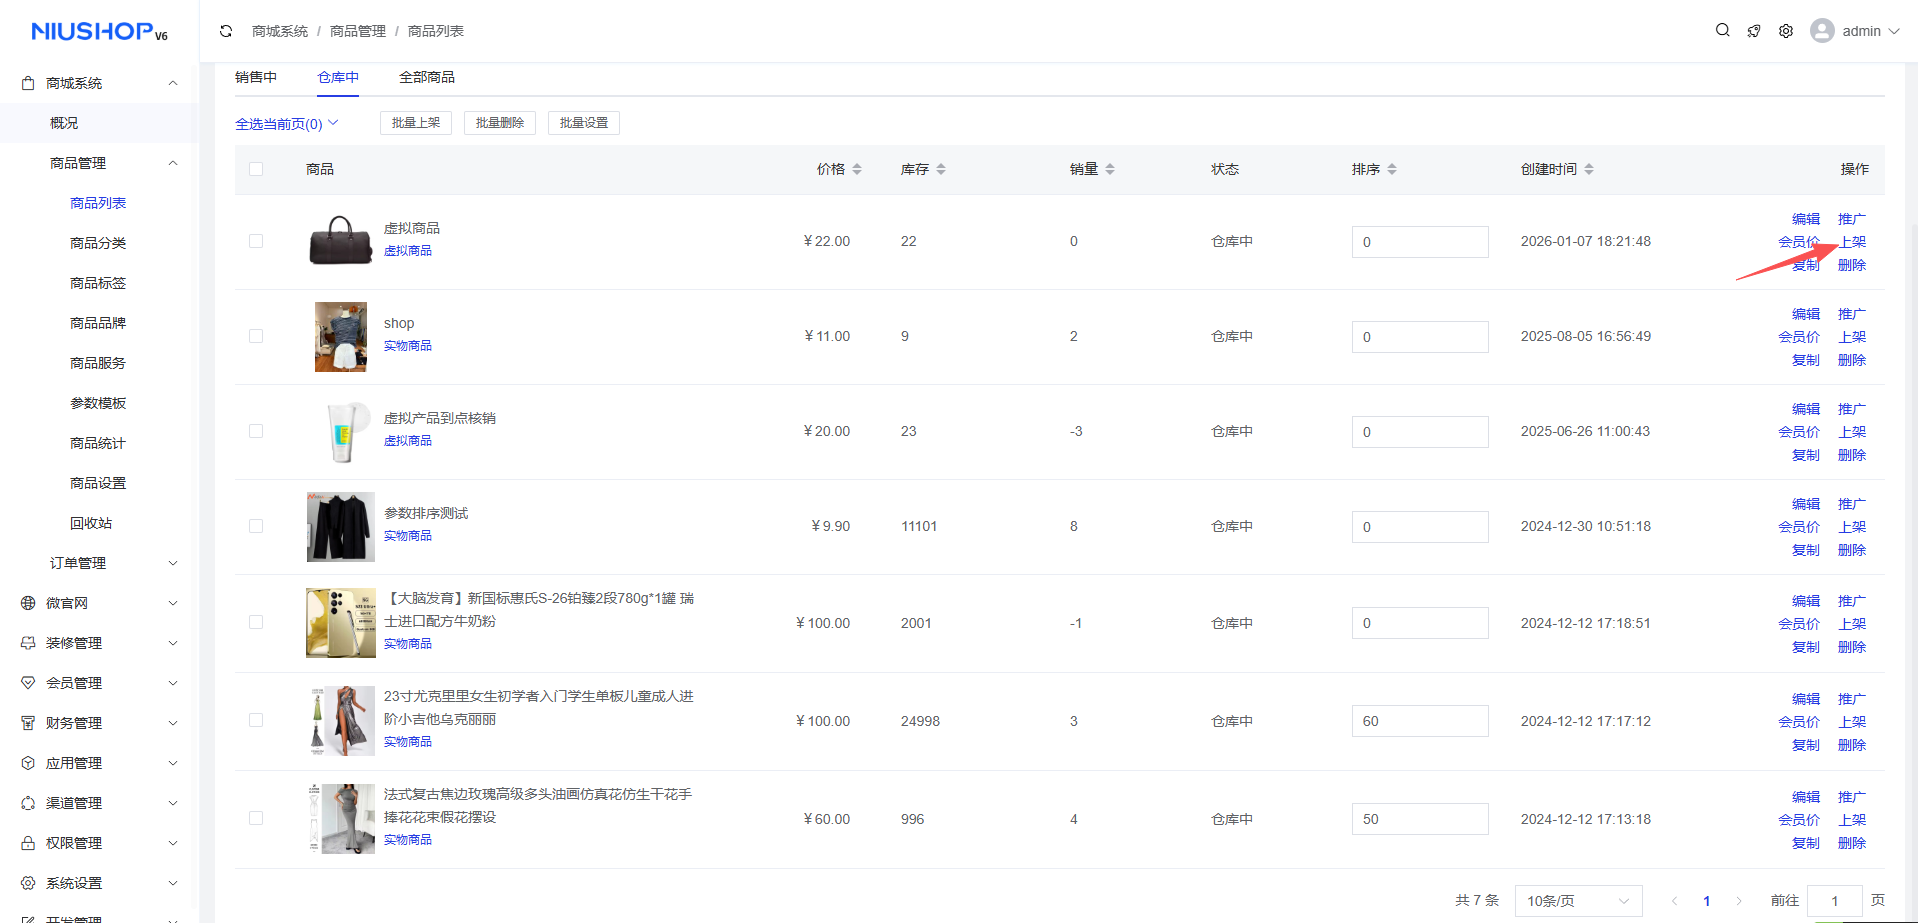
Task: Click the rocket icon in top bar
Action: pyautogui.click(x=1754, y=31)
